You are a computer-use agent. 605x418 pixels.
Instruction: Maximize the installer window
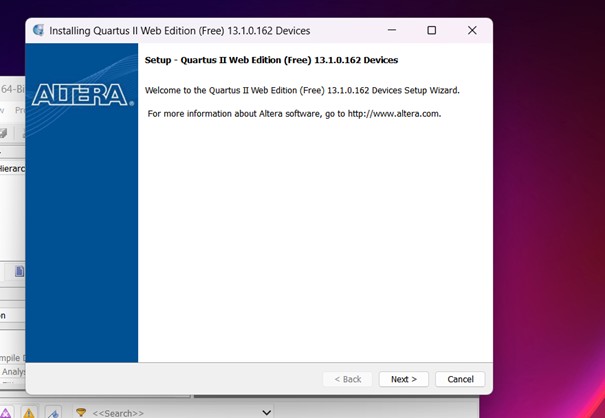(431, 31)
